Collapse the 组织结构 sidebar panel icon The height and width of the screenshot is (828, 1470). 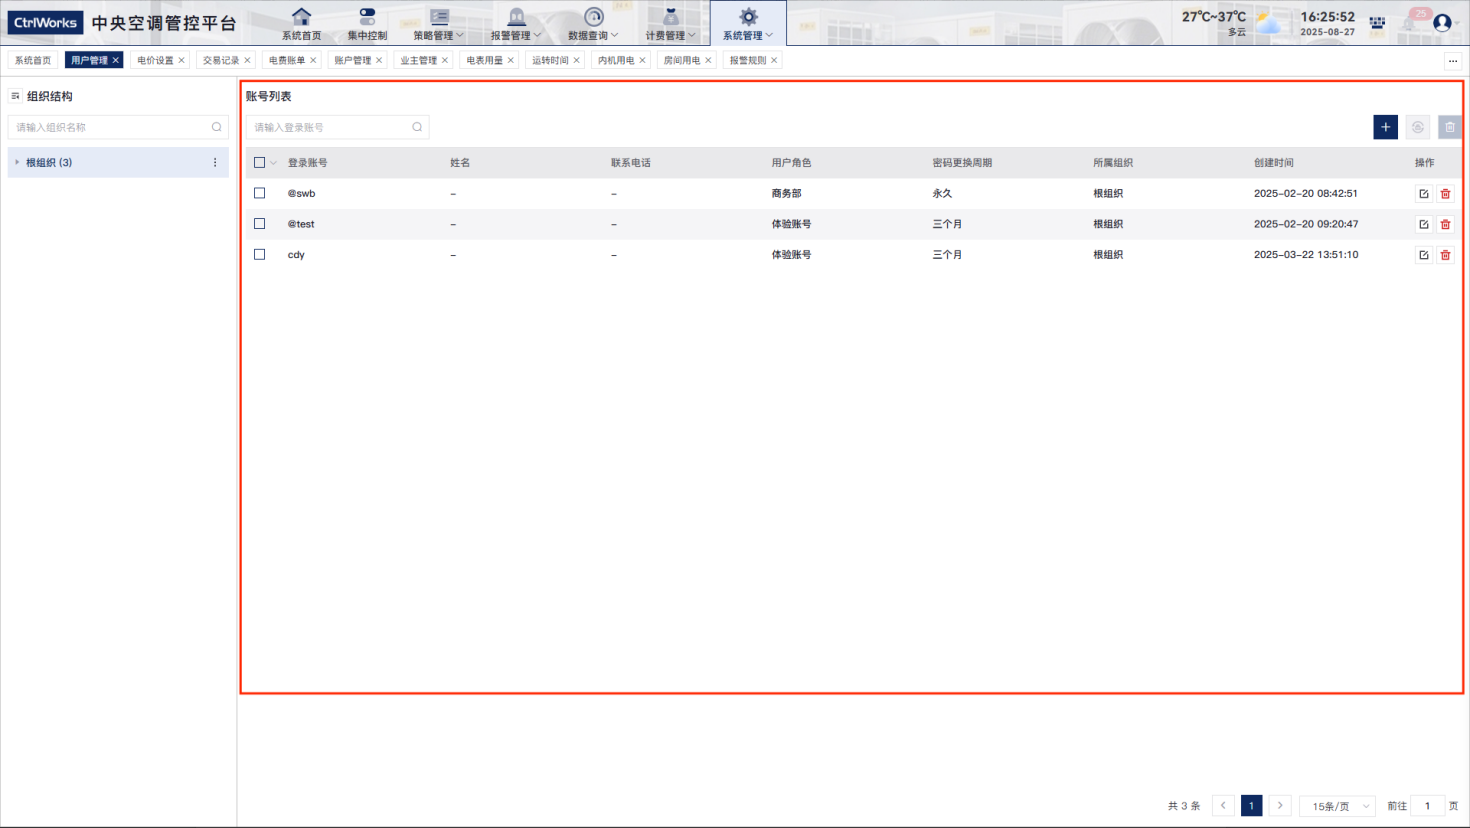pyautogui.click(x=15, y=96)
